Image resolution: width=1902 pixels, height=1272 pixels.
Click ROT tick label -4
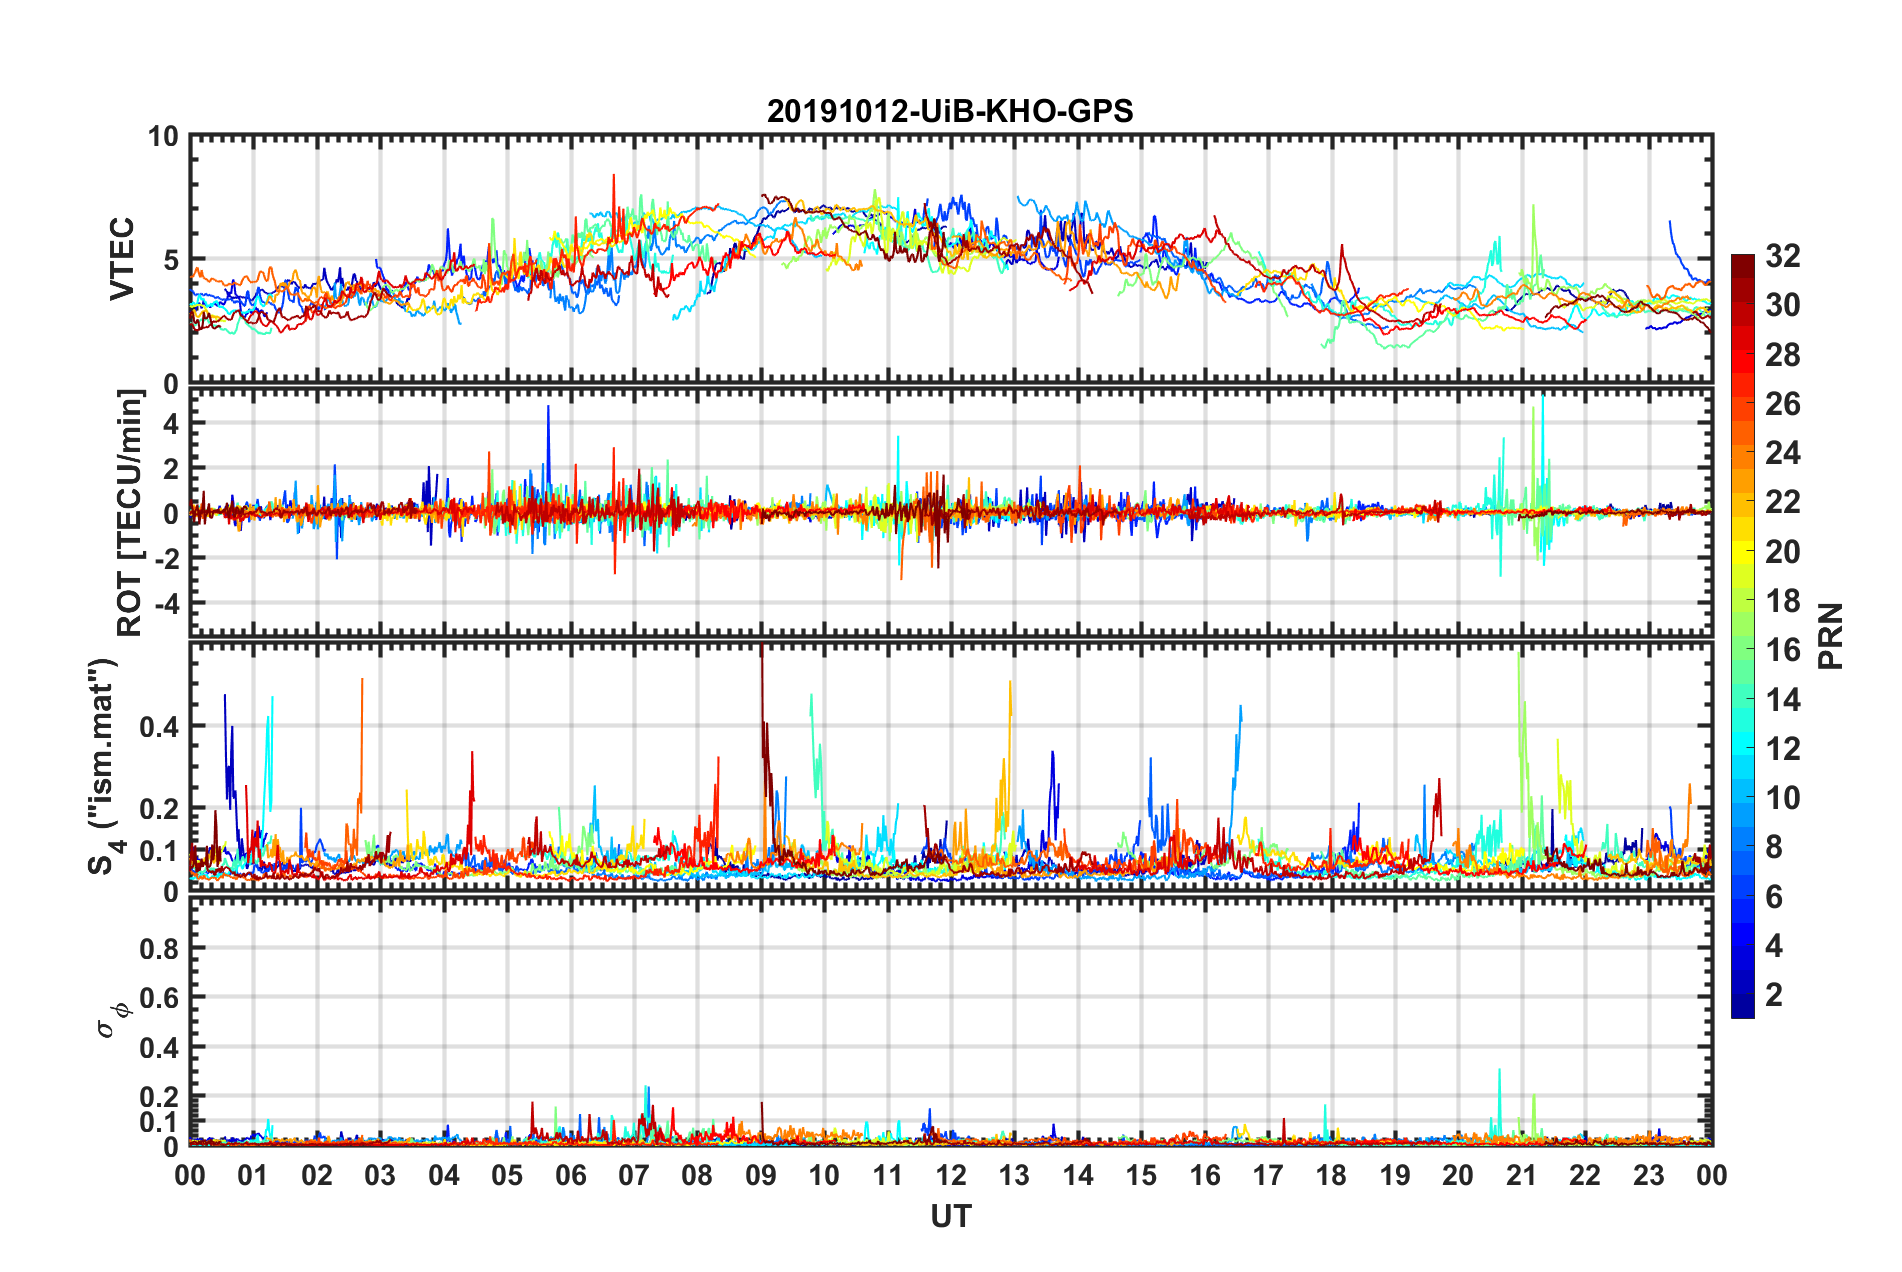click(166, 604)
